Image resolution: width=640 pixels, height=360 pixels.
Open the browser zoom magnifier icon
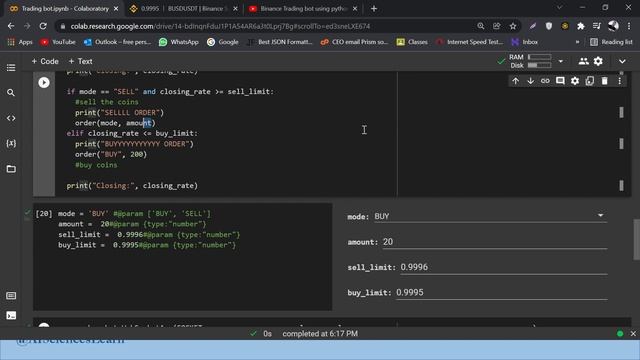tap(481, 26)
